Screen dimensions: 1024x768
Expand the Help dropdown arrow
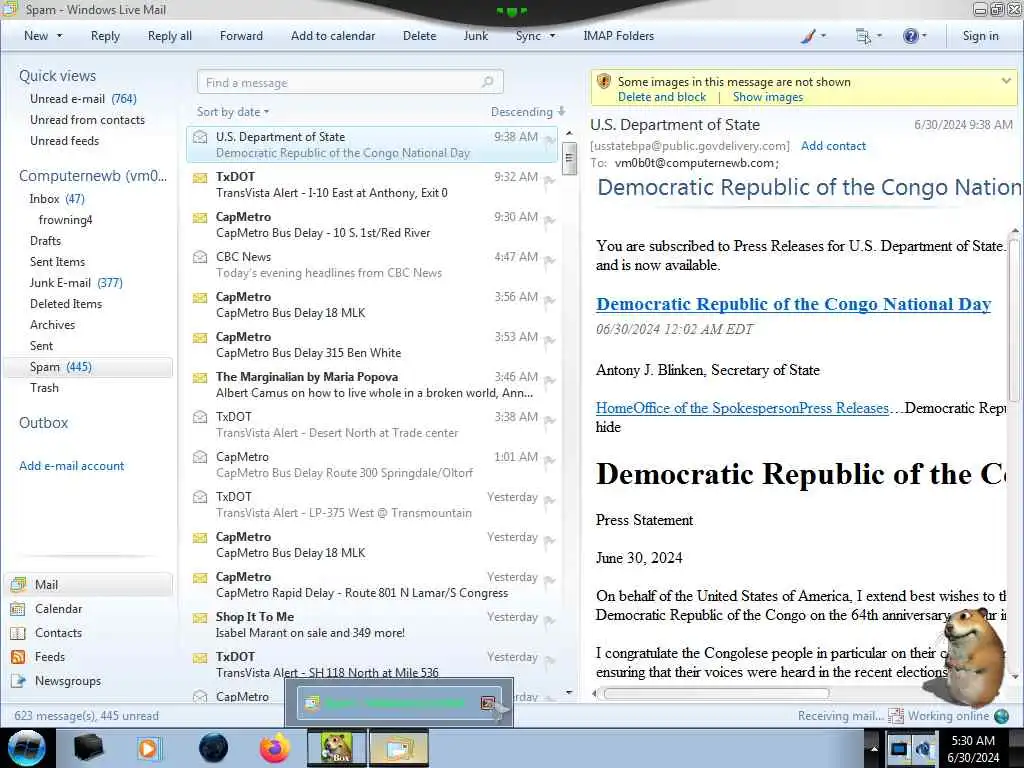click(923, 36)
